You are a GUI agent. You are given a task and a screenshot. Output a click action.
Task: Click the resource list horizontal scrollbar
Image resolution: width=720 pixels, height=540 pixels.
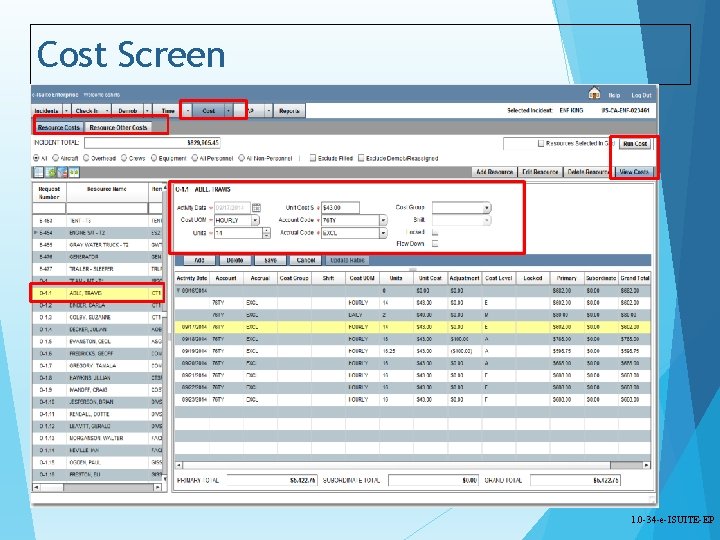pyautogui.click(x=97, y=487)
